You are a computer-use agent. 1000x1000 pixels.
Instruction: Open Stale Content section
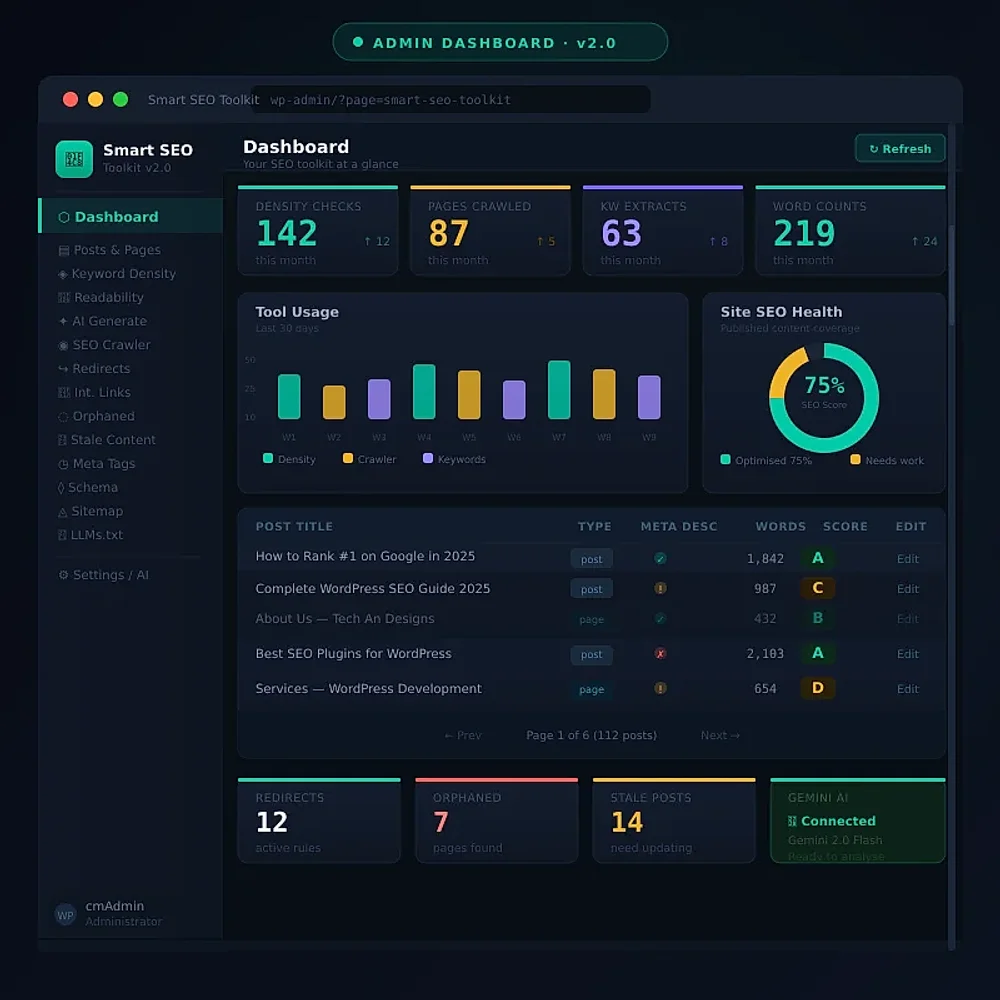coord(107,440)
